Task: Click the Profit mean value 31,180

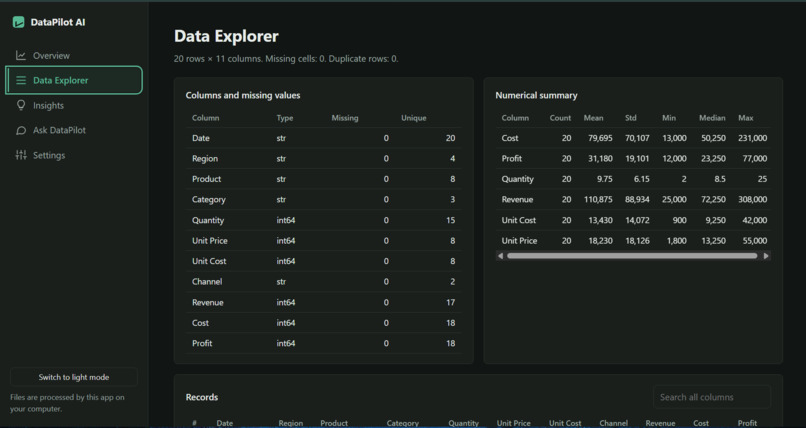Action: tap(600, 159)
